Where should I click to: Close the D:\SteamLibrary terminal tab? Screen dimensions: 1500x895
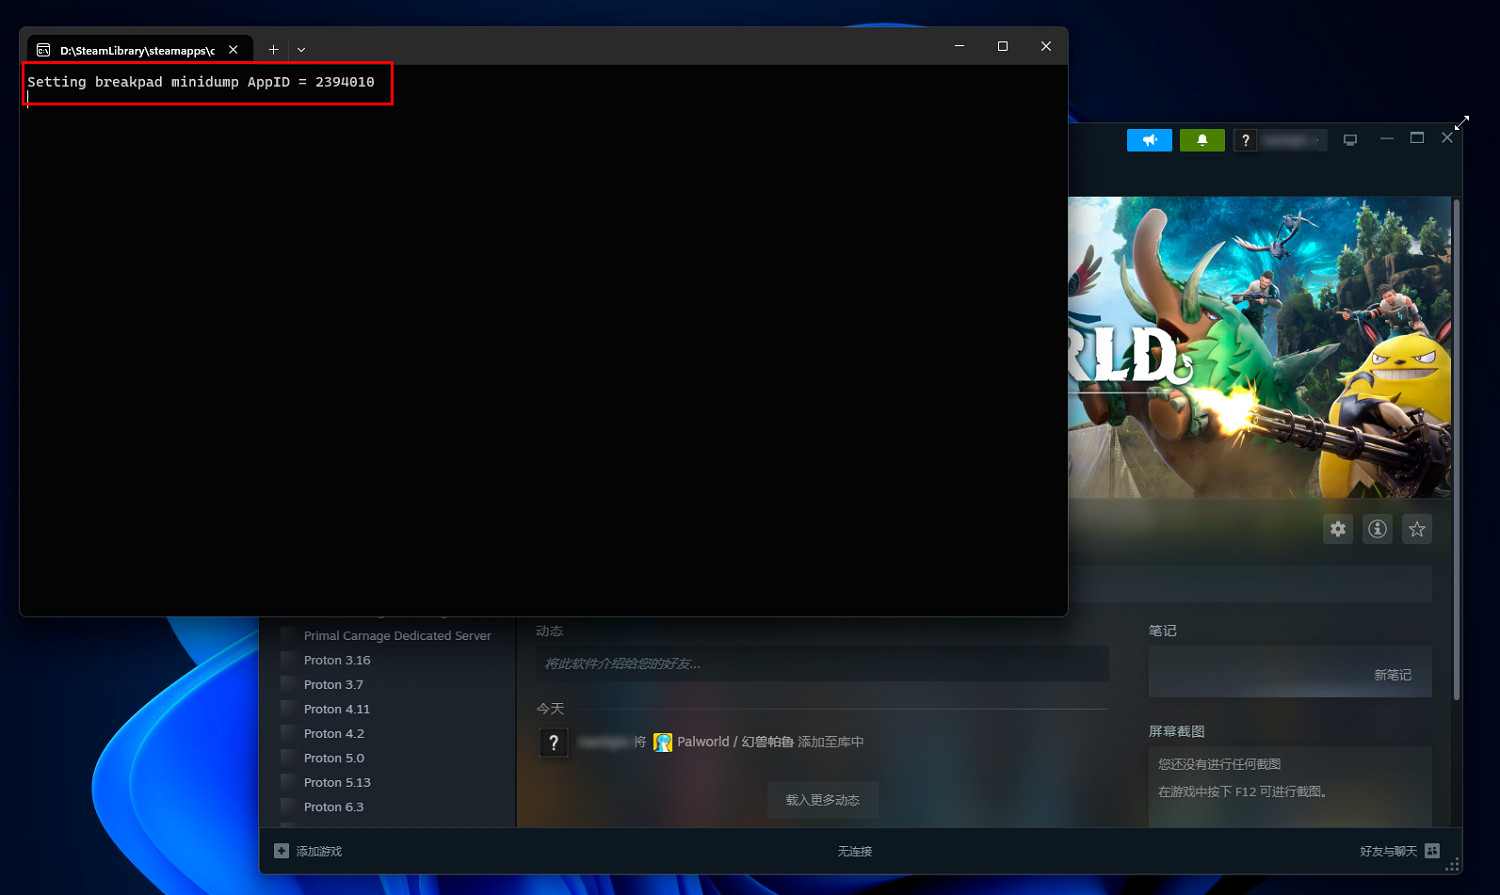233,49
